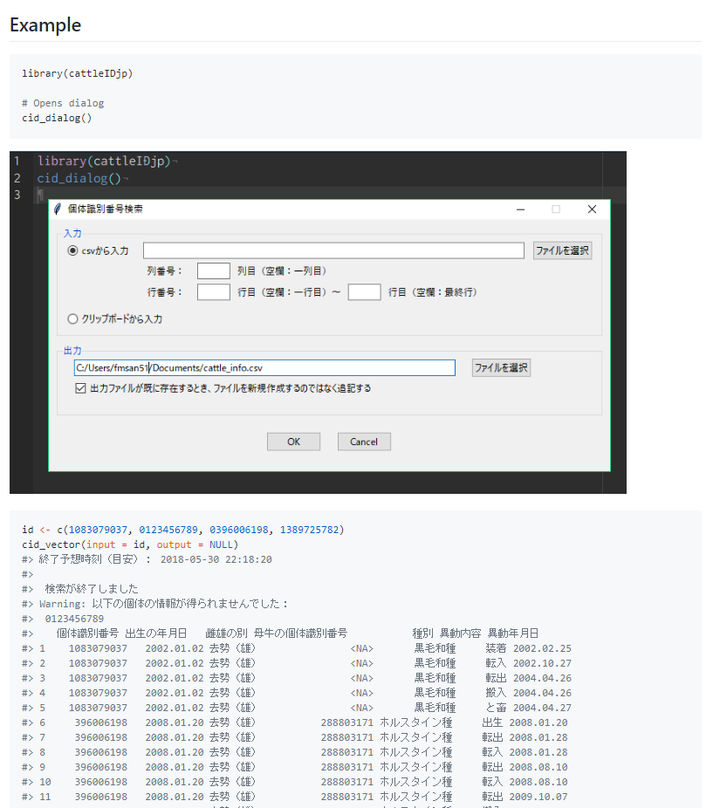Minimize the 個体識別番号検索 dialog
Screen dimensions: 720x808
pyautogui.click(x=521, y=209)
